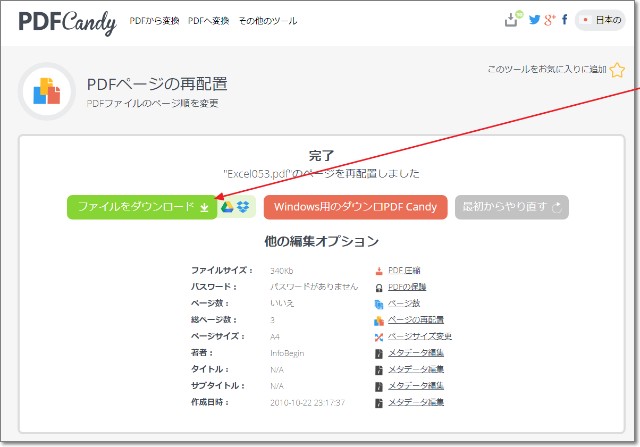This screenshot has width=640, height=447.
Task: Click the このツールをお気に入りに追加 text
Action: tap(546, 70)
